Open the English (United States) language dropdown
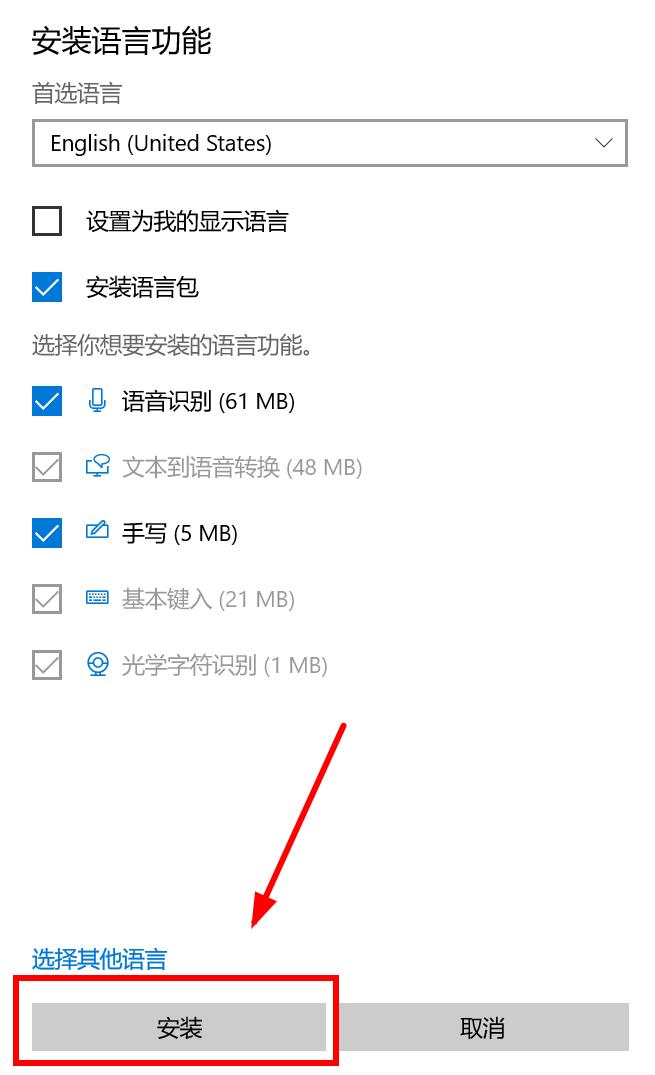The height and width of the screenshot is (1075, 655). click(x=330, y=143)
